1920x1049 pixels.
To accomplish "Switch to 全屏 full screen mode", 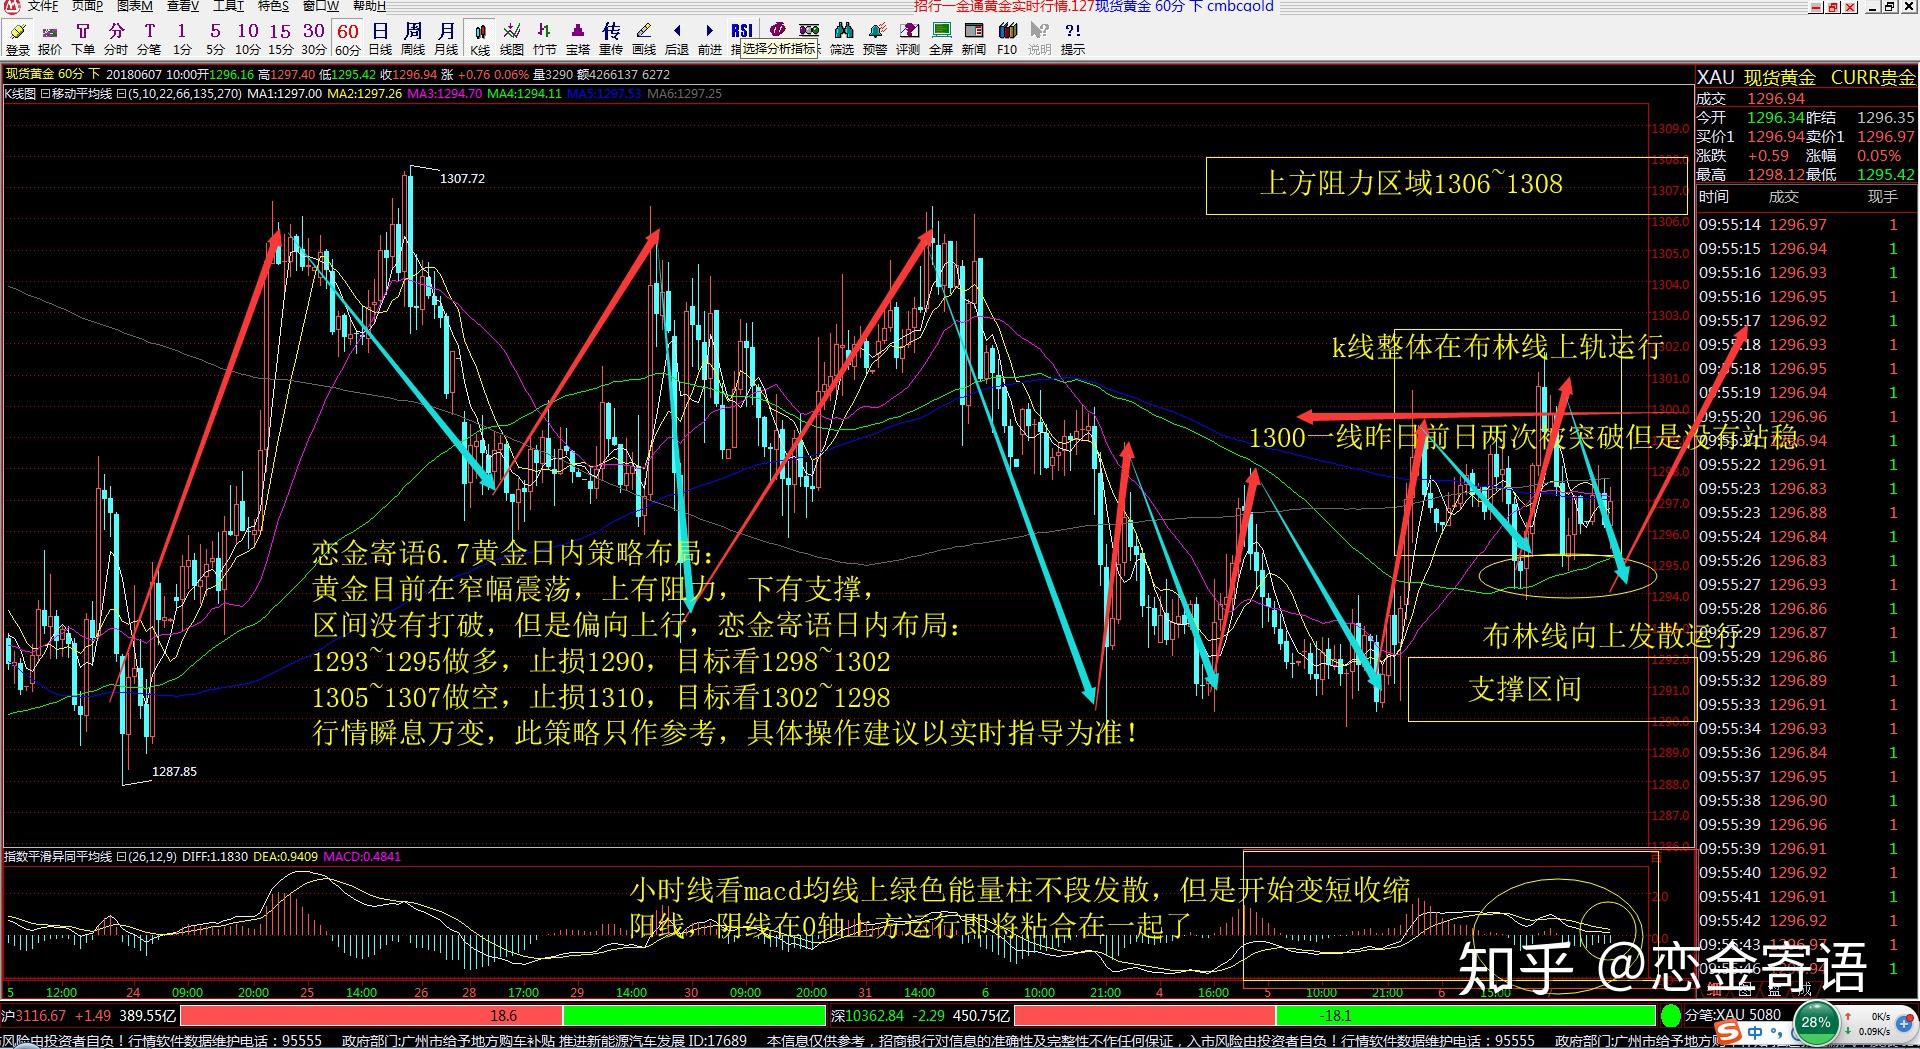I will tap(941, 39).
